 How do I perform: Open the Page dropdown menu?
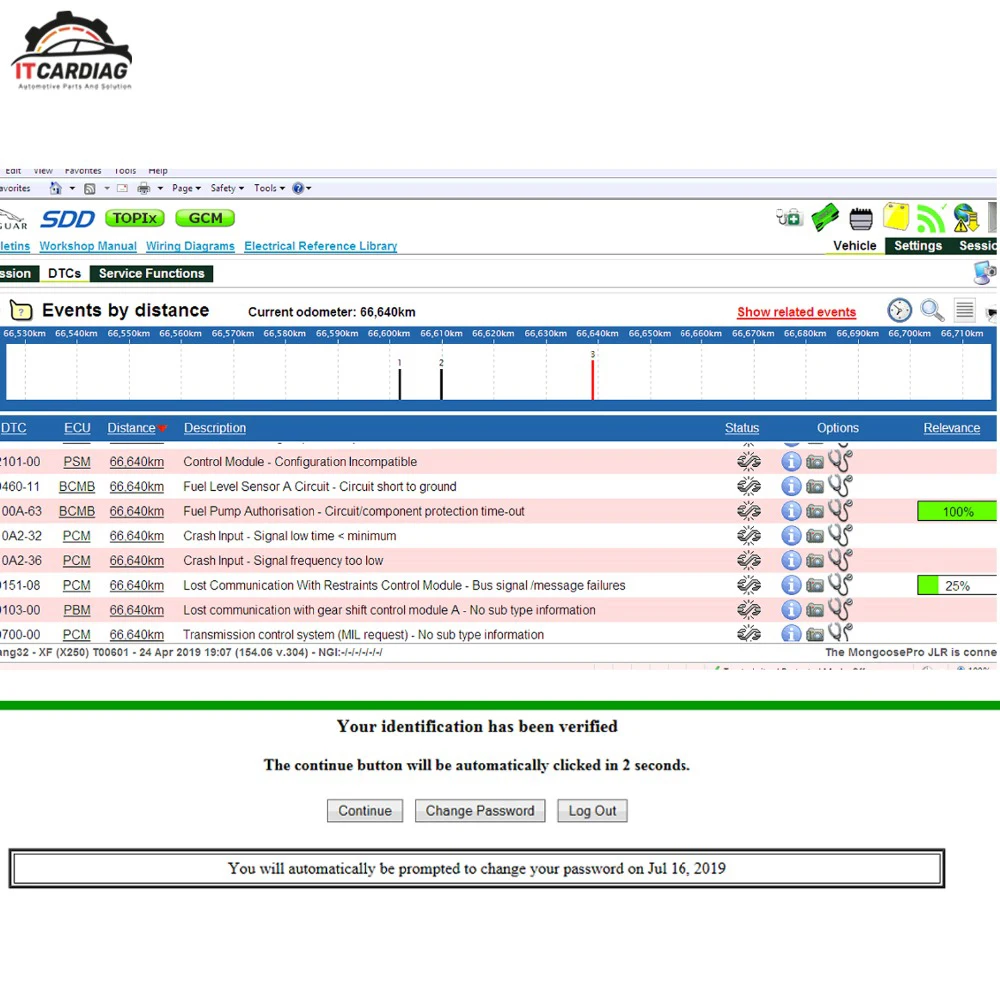click(186, 188)
